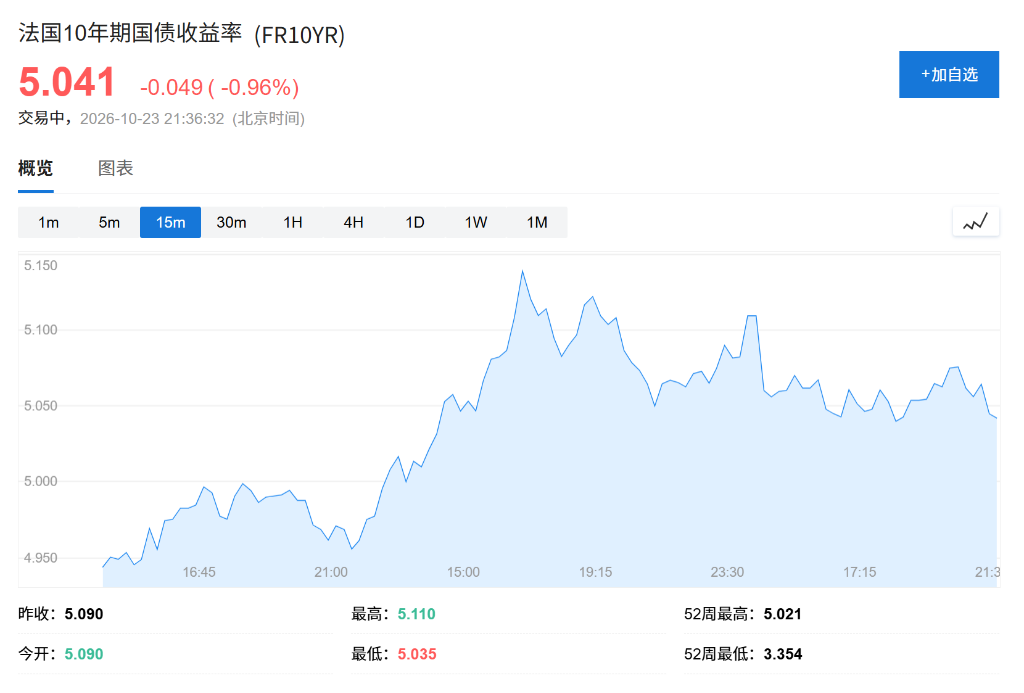This screenshot has height=693, width=1024.
Task: Select the 5m interval
Action: pos(109,222)
